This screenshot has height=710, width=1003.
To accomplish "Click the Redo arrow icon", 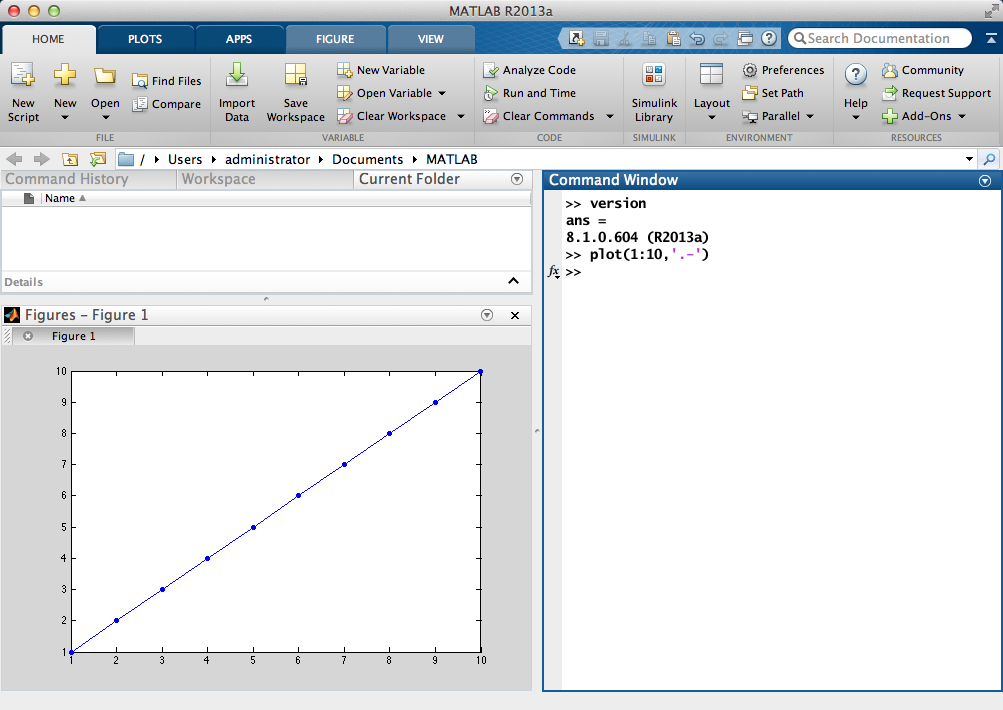I will 721,38.
